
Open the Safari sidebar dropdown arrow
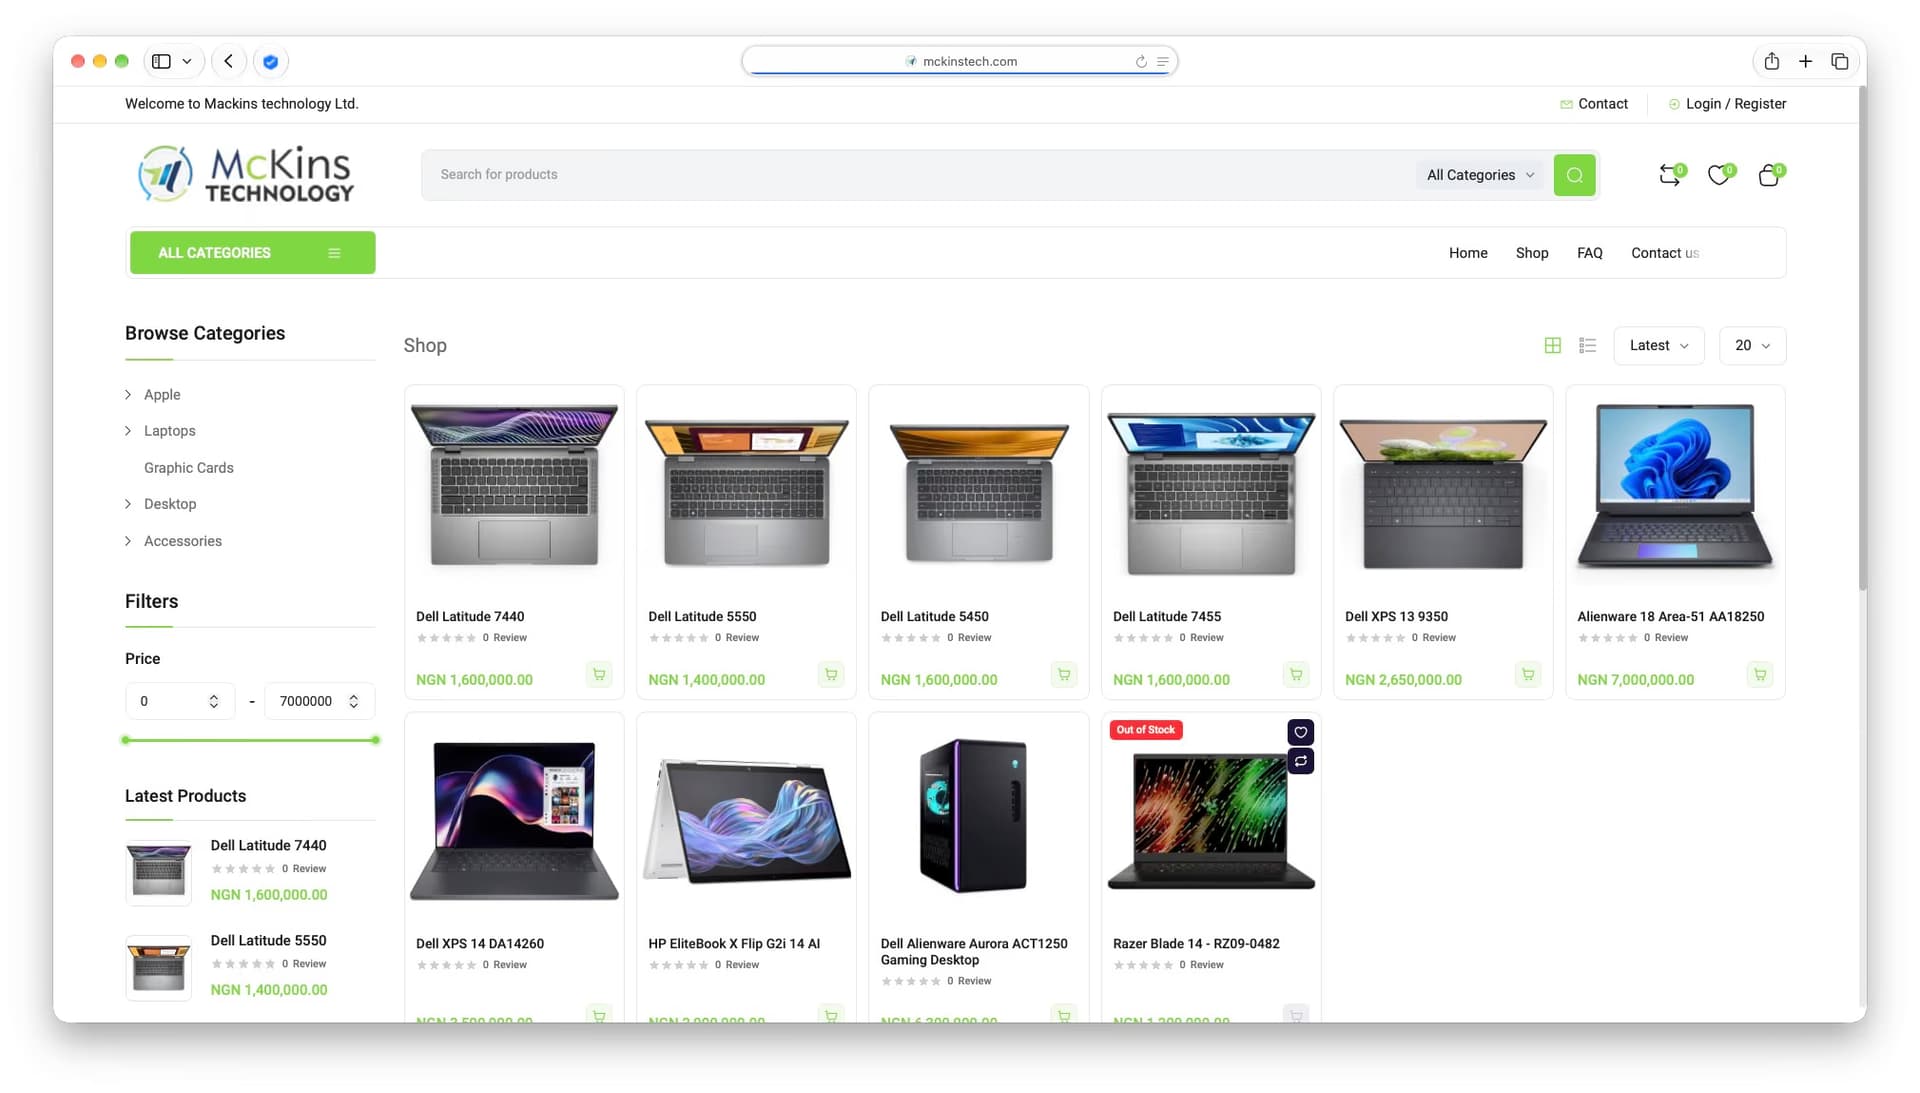[187, 61]
